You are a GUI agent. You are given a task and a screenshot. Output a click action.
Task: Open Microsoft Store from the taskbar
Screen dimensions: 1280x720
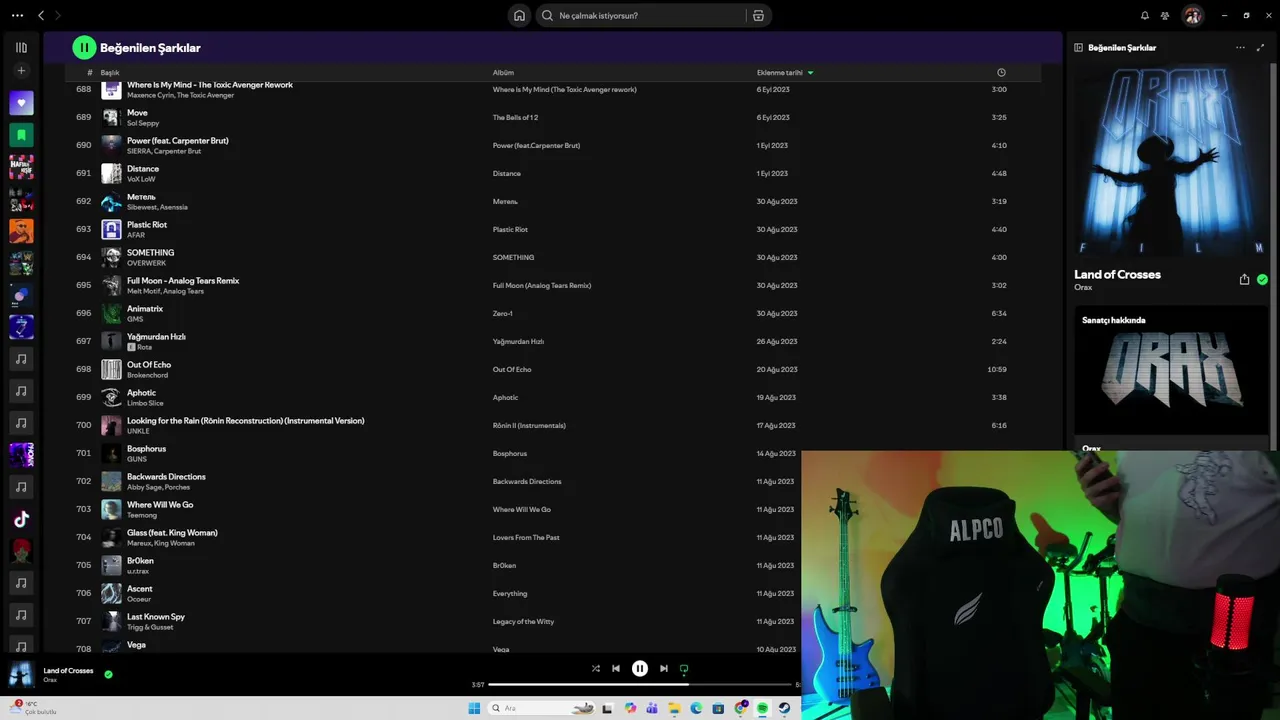click(718, 708)
